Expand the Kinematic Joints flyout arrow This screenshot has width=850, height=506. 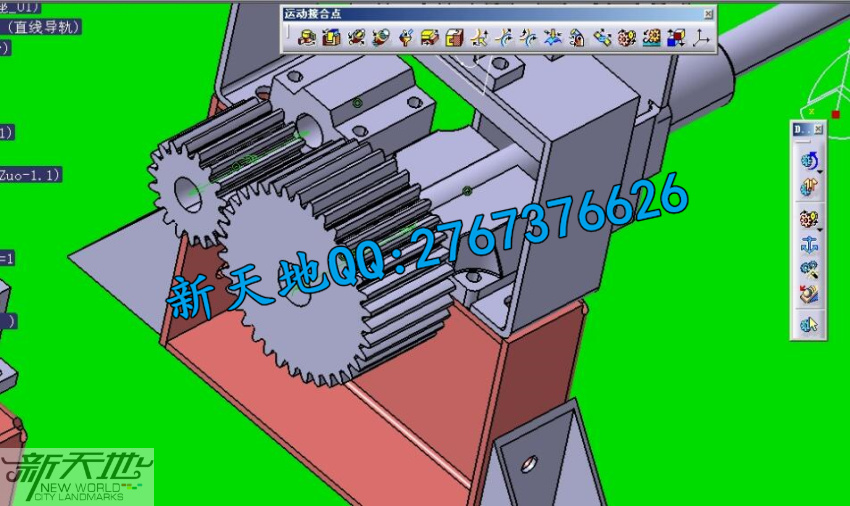point(820,230)
